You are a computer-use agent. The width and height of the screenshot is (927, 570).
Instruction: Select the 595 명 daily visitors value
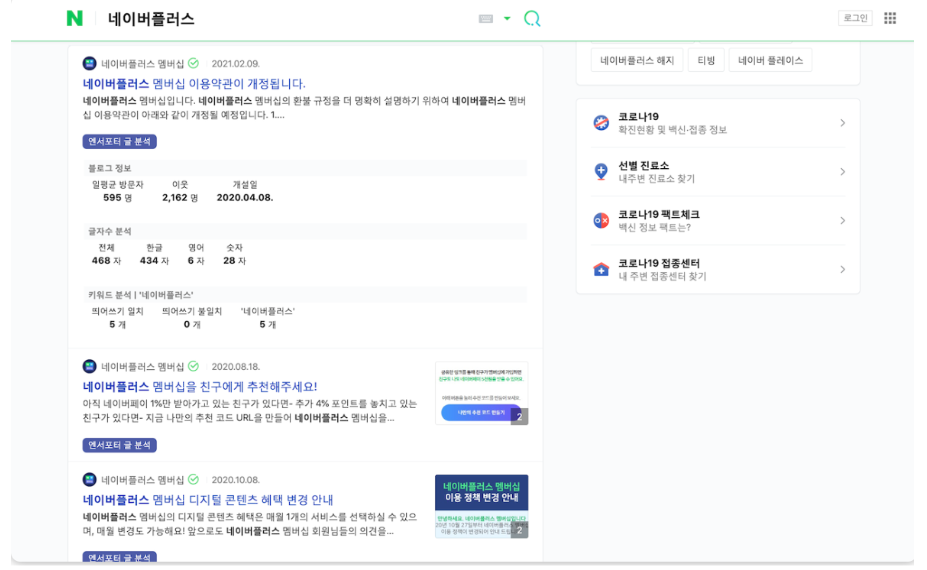point(117,198)
